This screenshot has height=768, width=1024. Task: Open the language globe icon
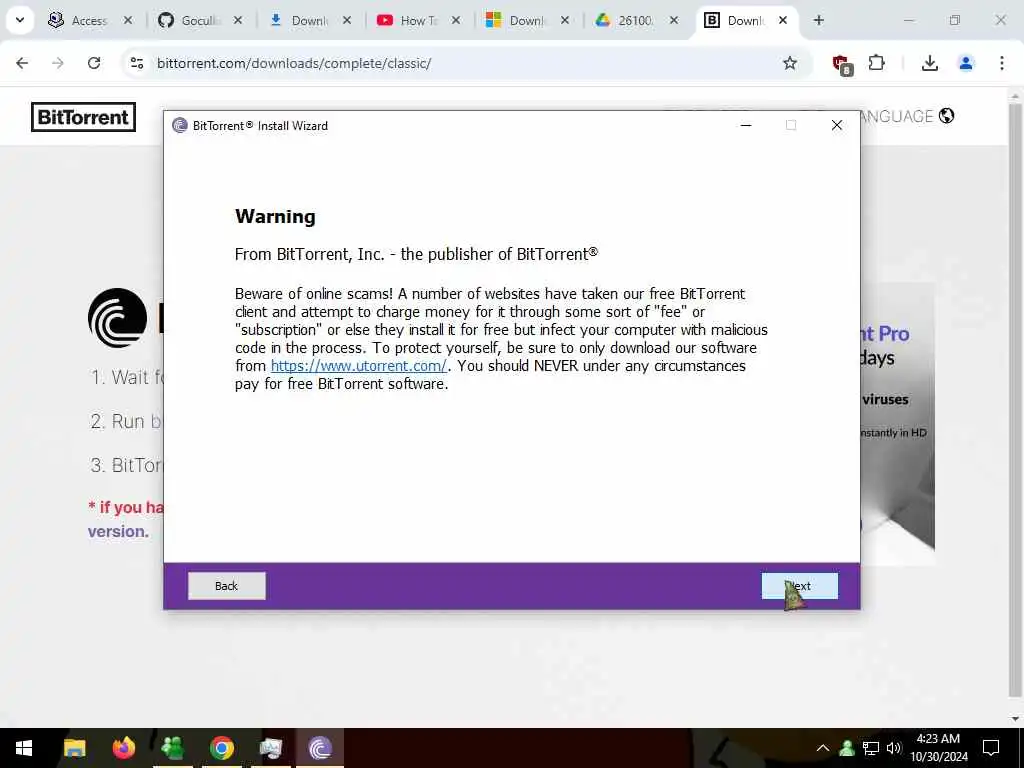(946, 116)
